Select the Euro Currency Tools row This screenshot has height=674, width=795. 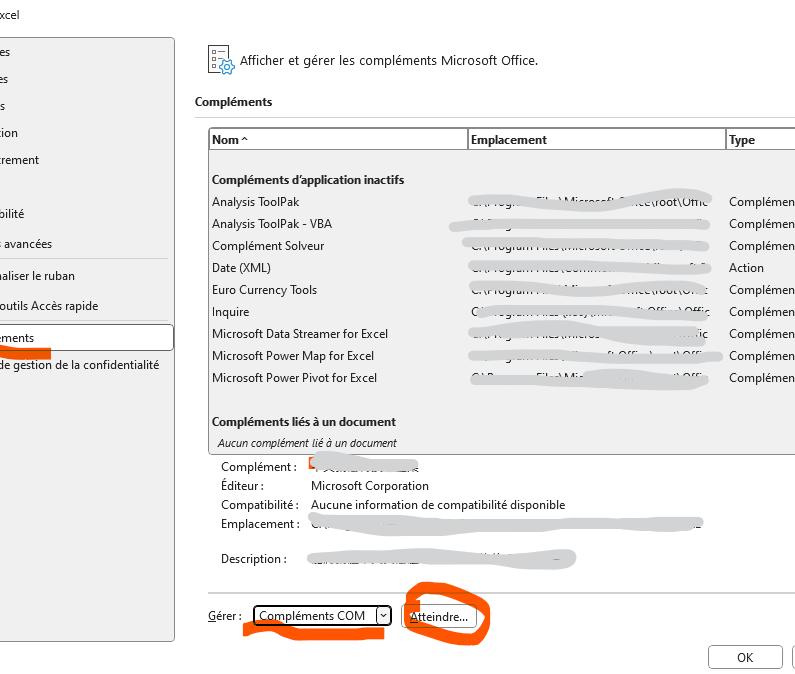pyautogui.click(x=502, y=290)
